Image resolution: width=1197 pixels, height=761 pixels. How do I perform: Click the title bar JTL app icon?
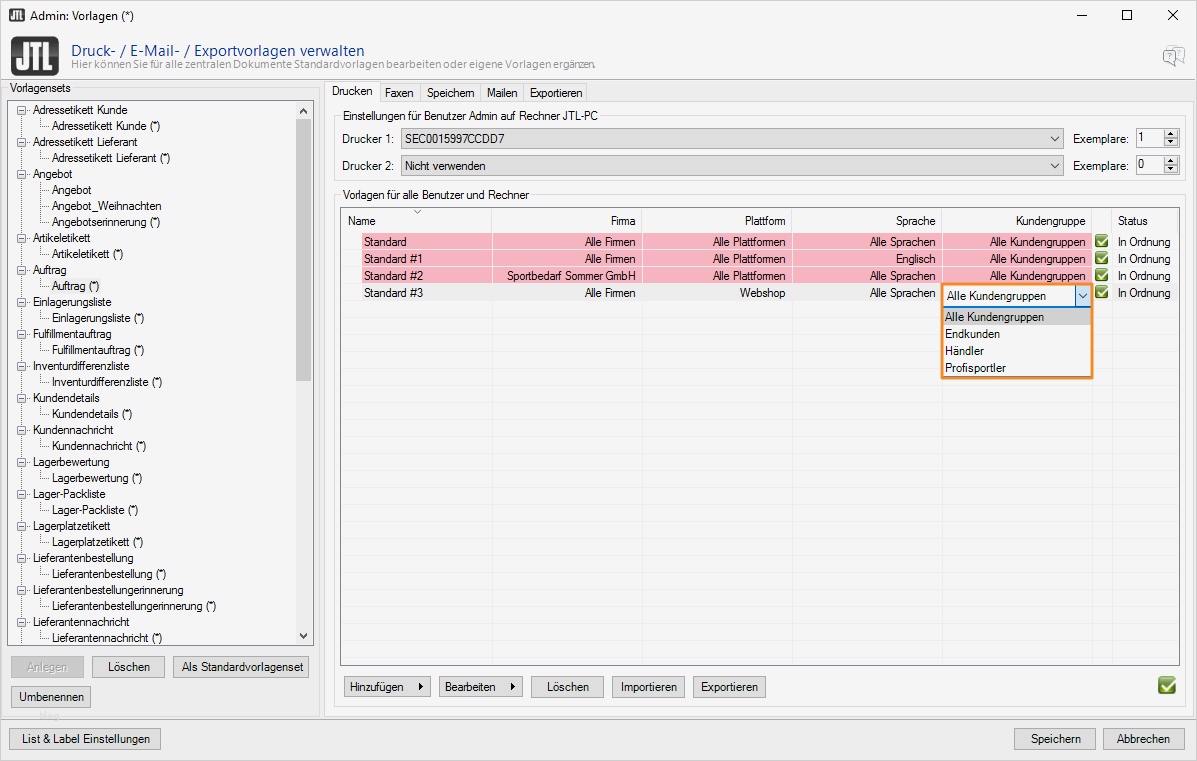[16, 15]
